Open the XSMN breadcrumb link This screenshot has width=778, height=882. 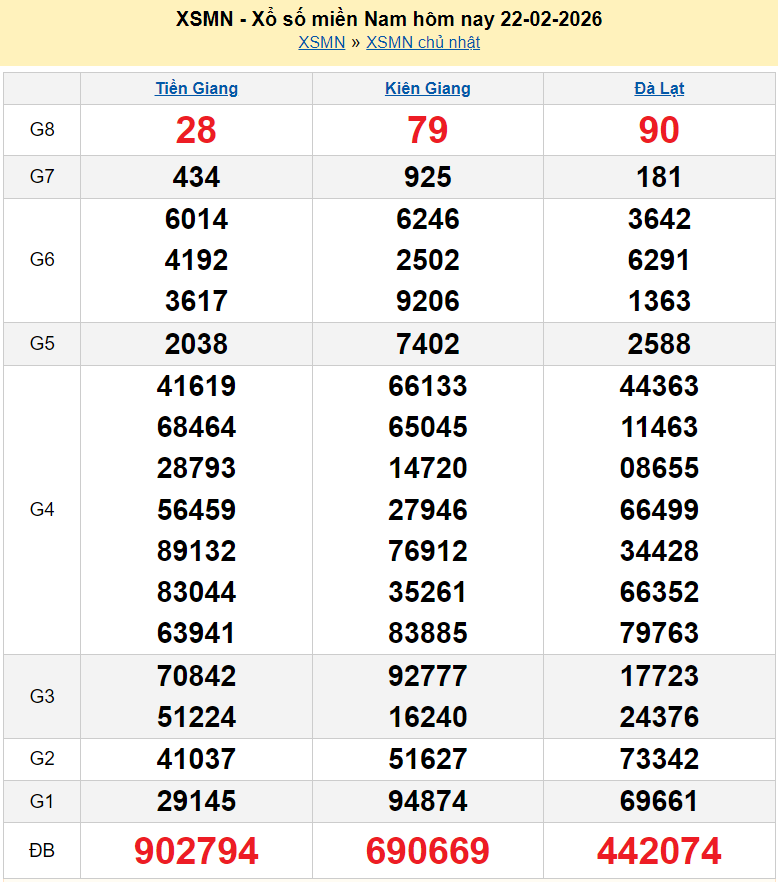(x=321, y=42)
